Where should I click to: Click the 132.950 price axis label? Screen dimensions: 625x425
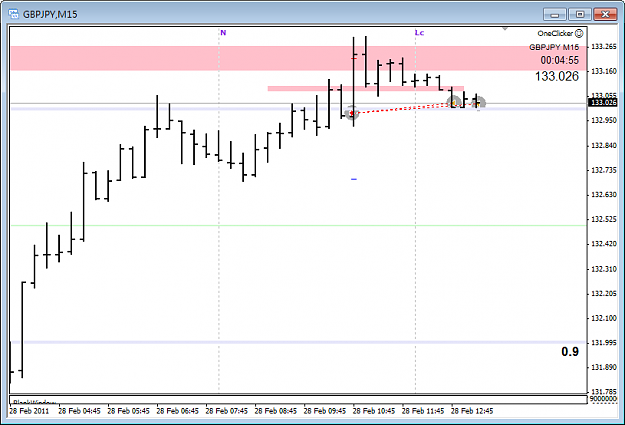coord(603,120)
